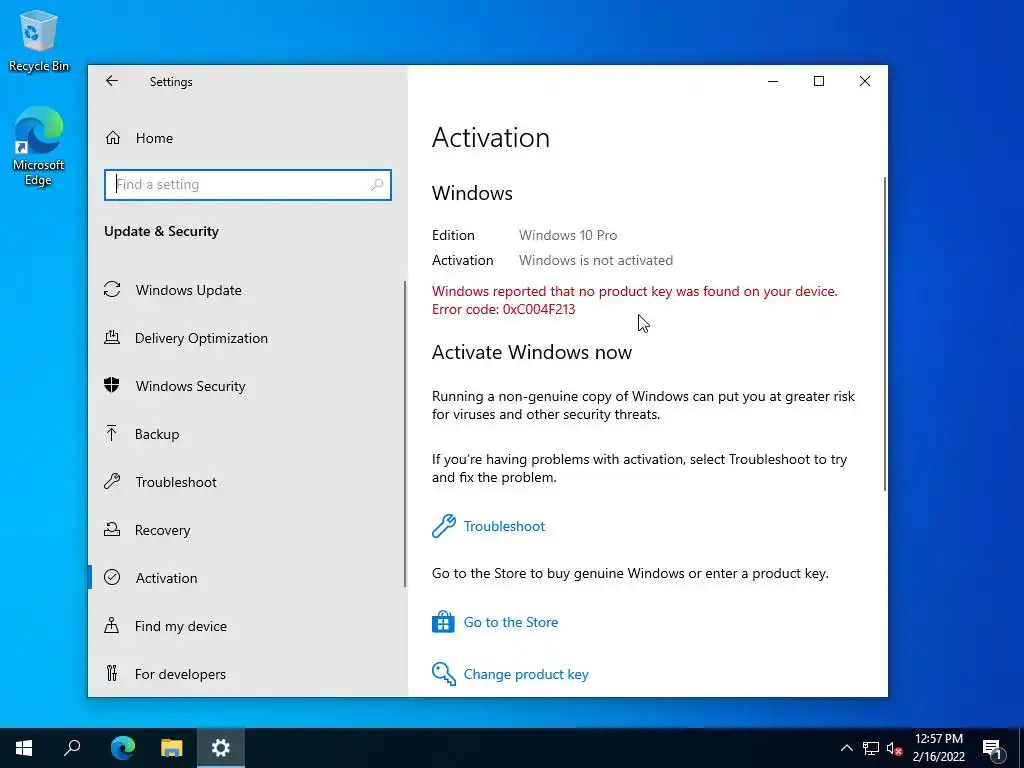Image resolution: width=1024 pixels, height=768 pixels.
Task: Select the For developers tools icon
Action: tap(112, 673)
